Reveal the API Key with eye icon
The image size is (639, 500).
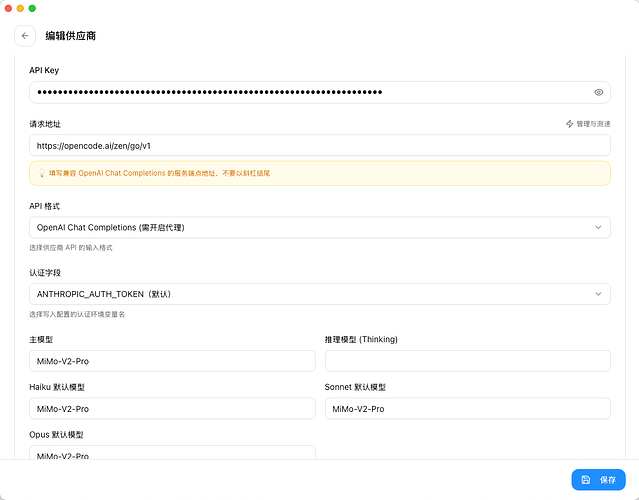[x=598, y=93]
